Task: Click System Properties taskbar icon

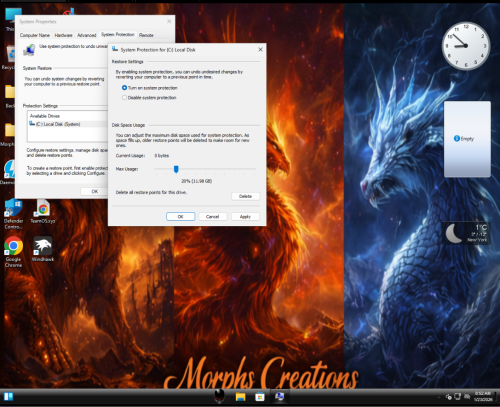Action: pyautogui.click(x=280, y=396)
